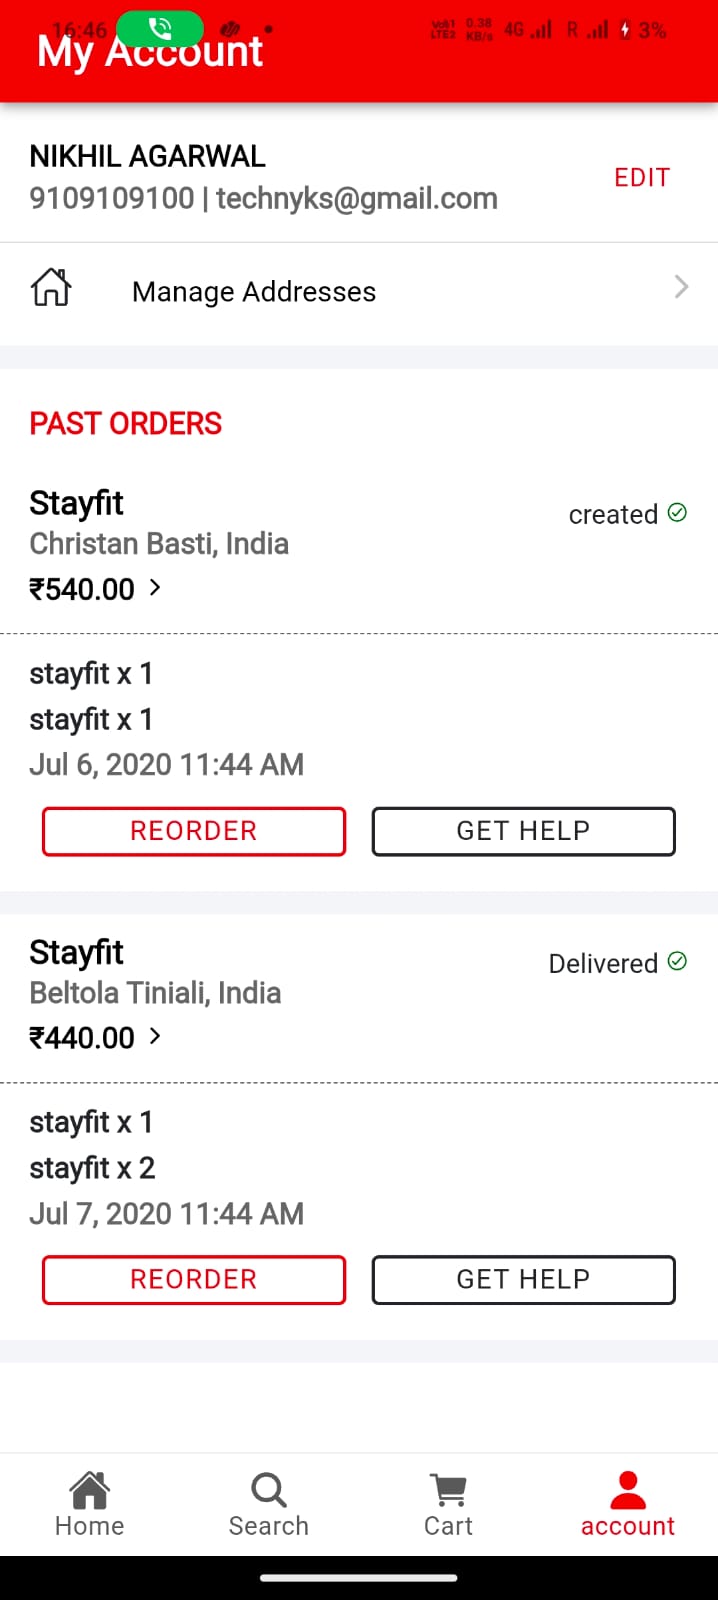Tap the Home icon in bottom navigation
The image size is (718, 1600).
(x=89, y=1490)
